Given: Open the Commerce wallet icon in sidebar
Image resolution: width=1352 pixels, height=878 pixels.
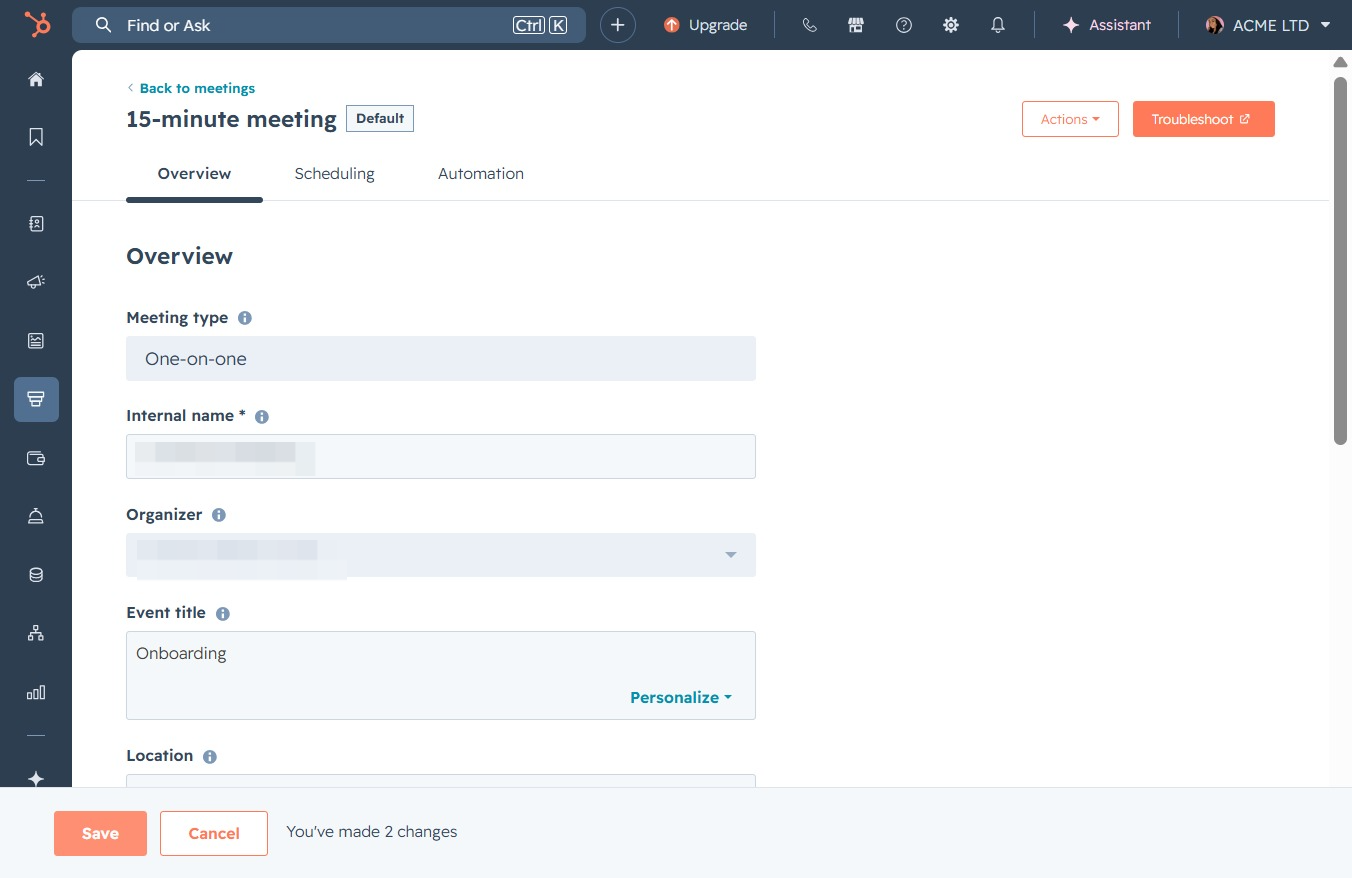Looking at the screenshot, I should tap(36, 458).
